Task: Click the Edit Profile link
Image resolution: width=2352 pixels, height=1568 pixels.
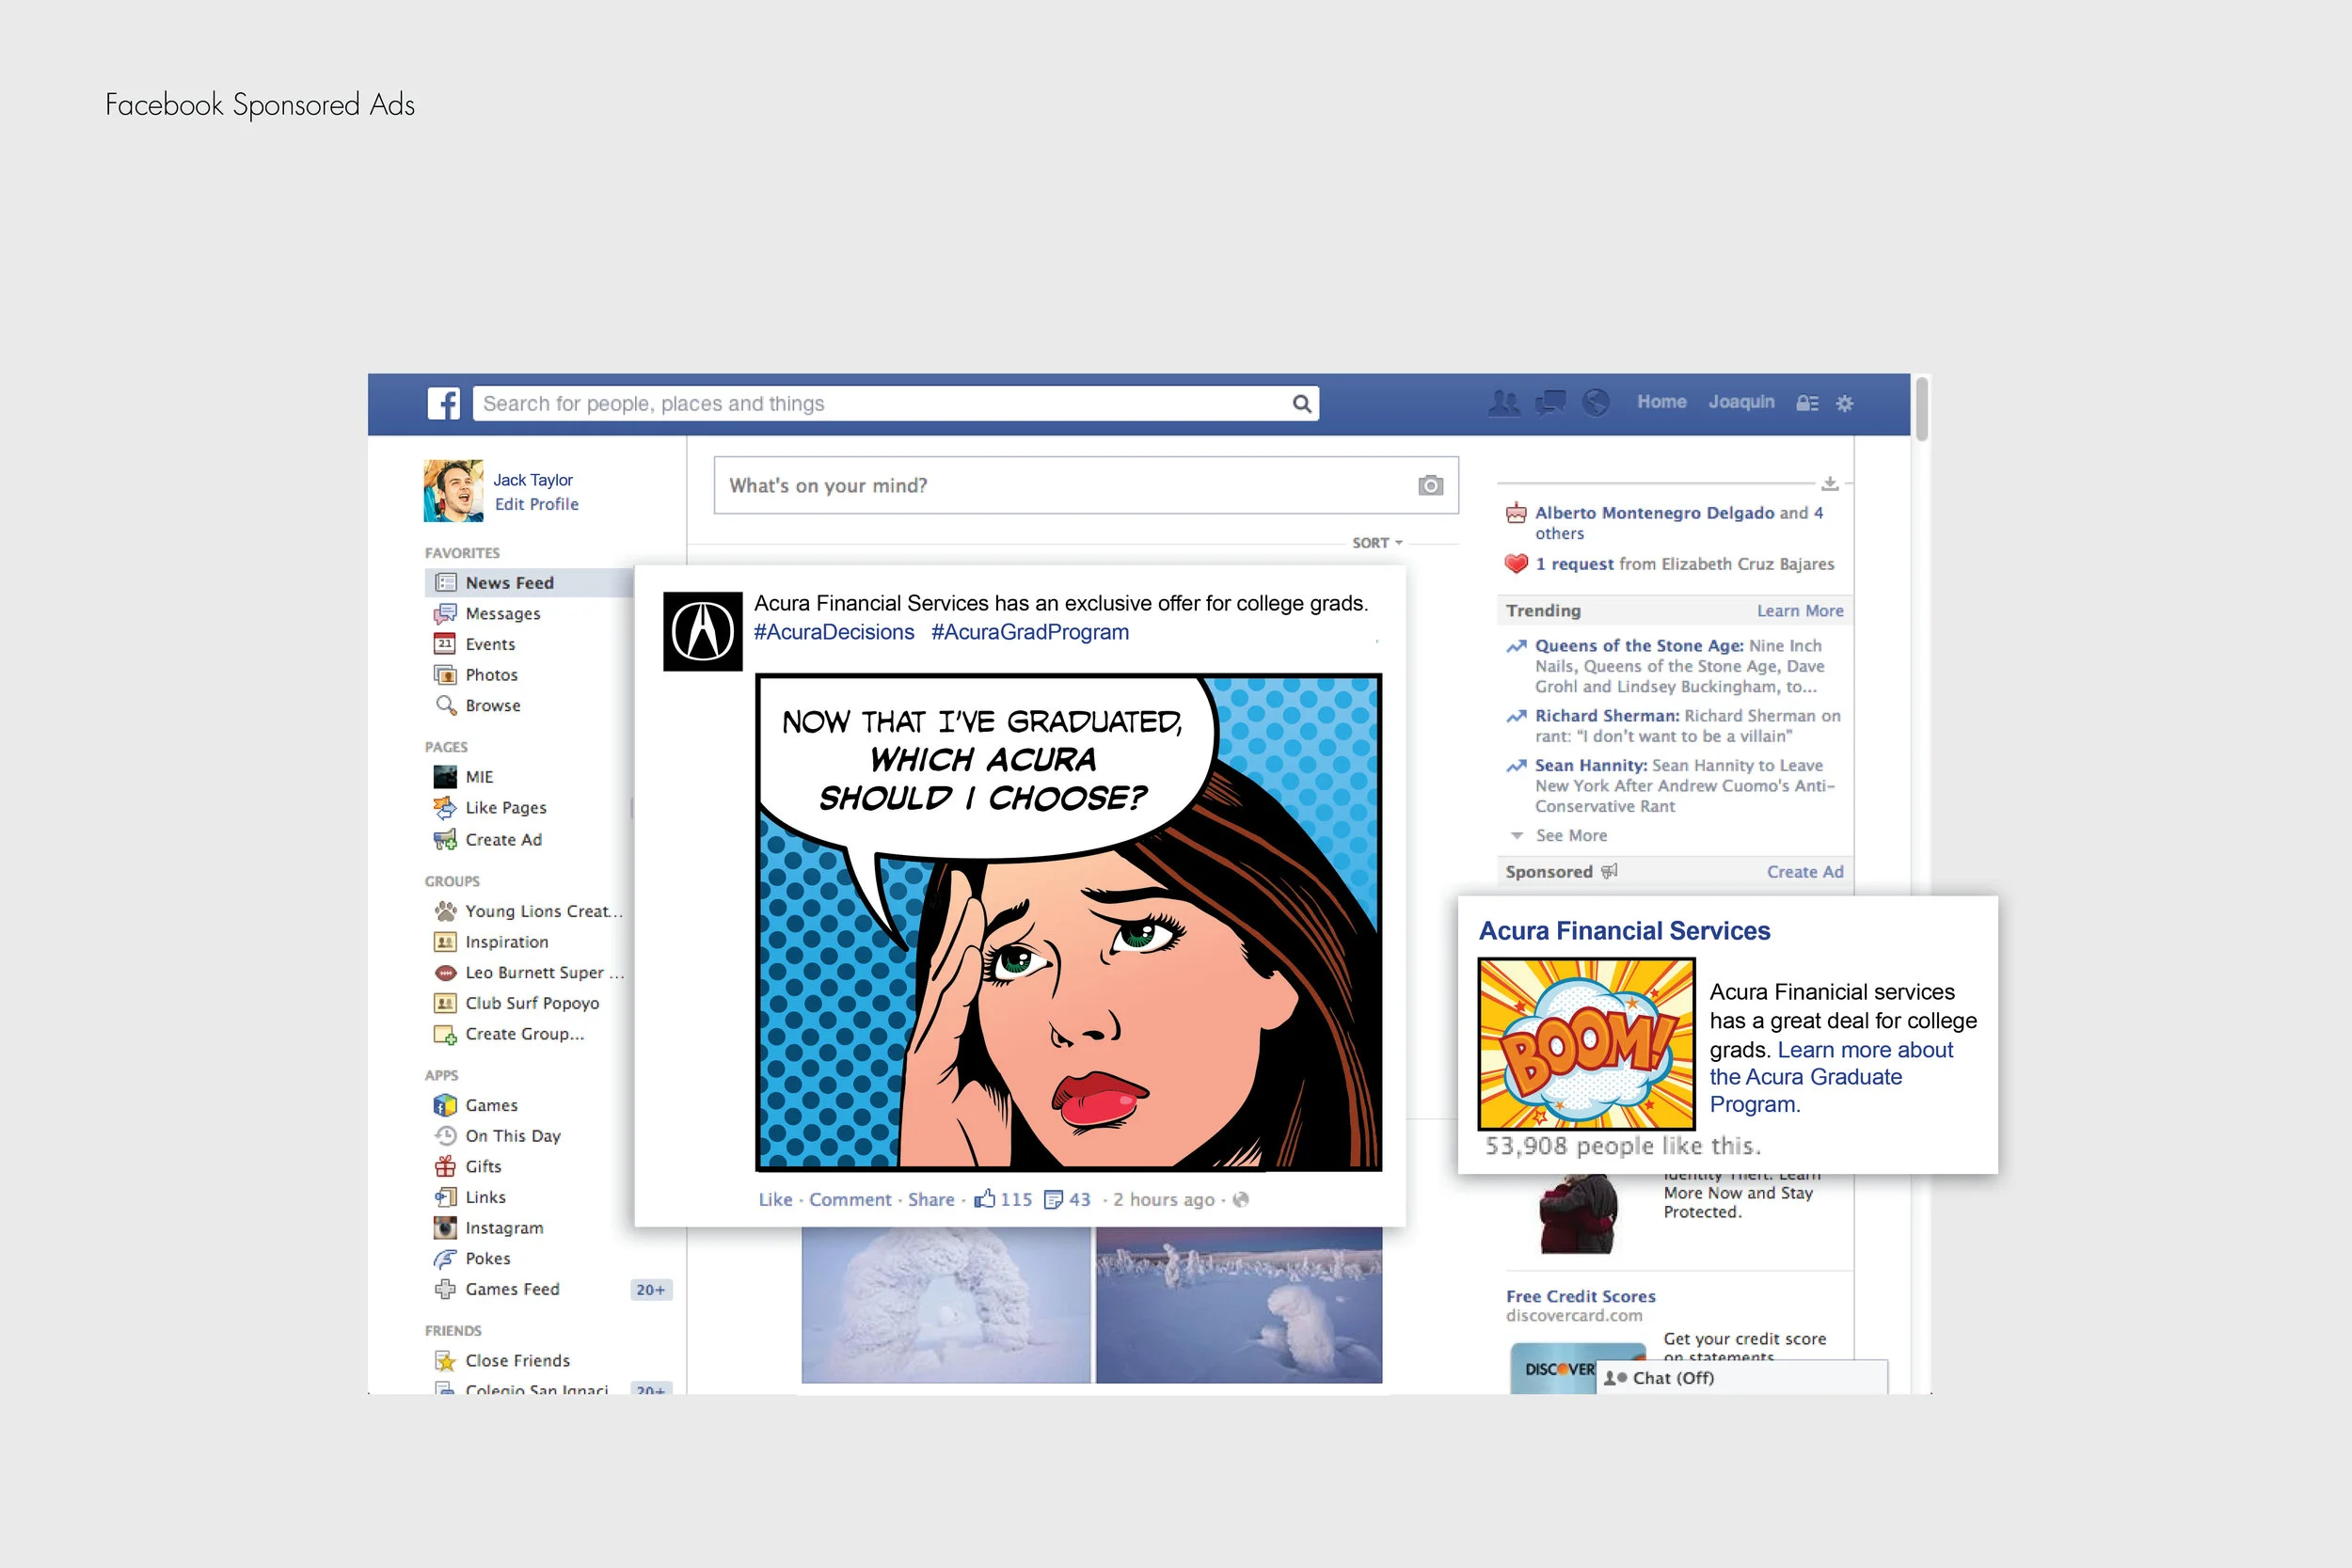Action: click(x=536, y=504)
